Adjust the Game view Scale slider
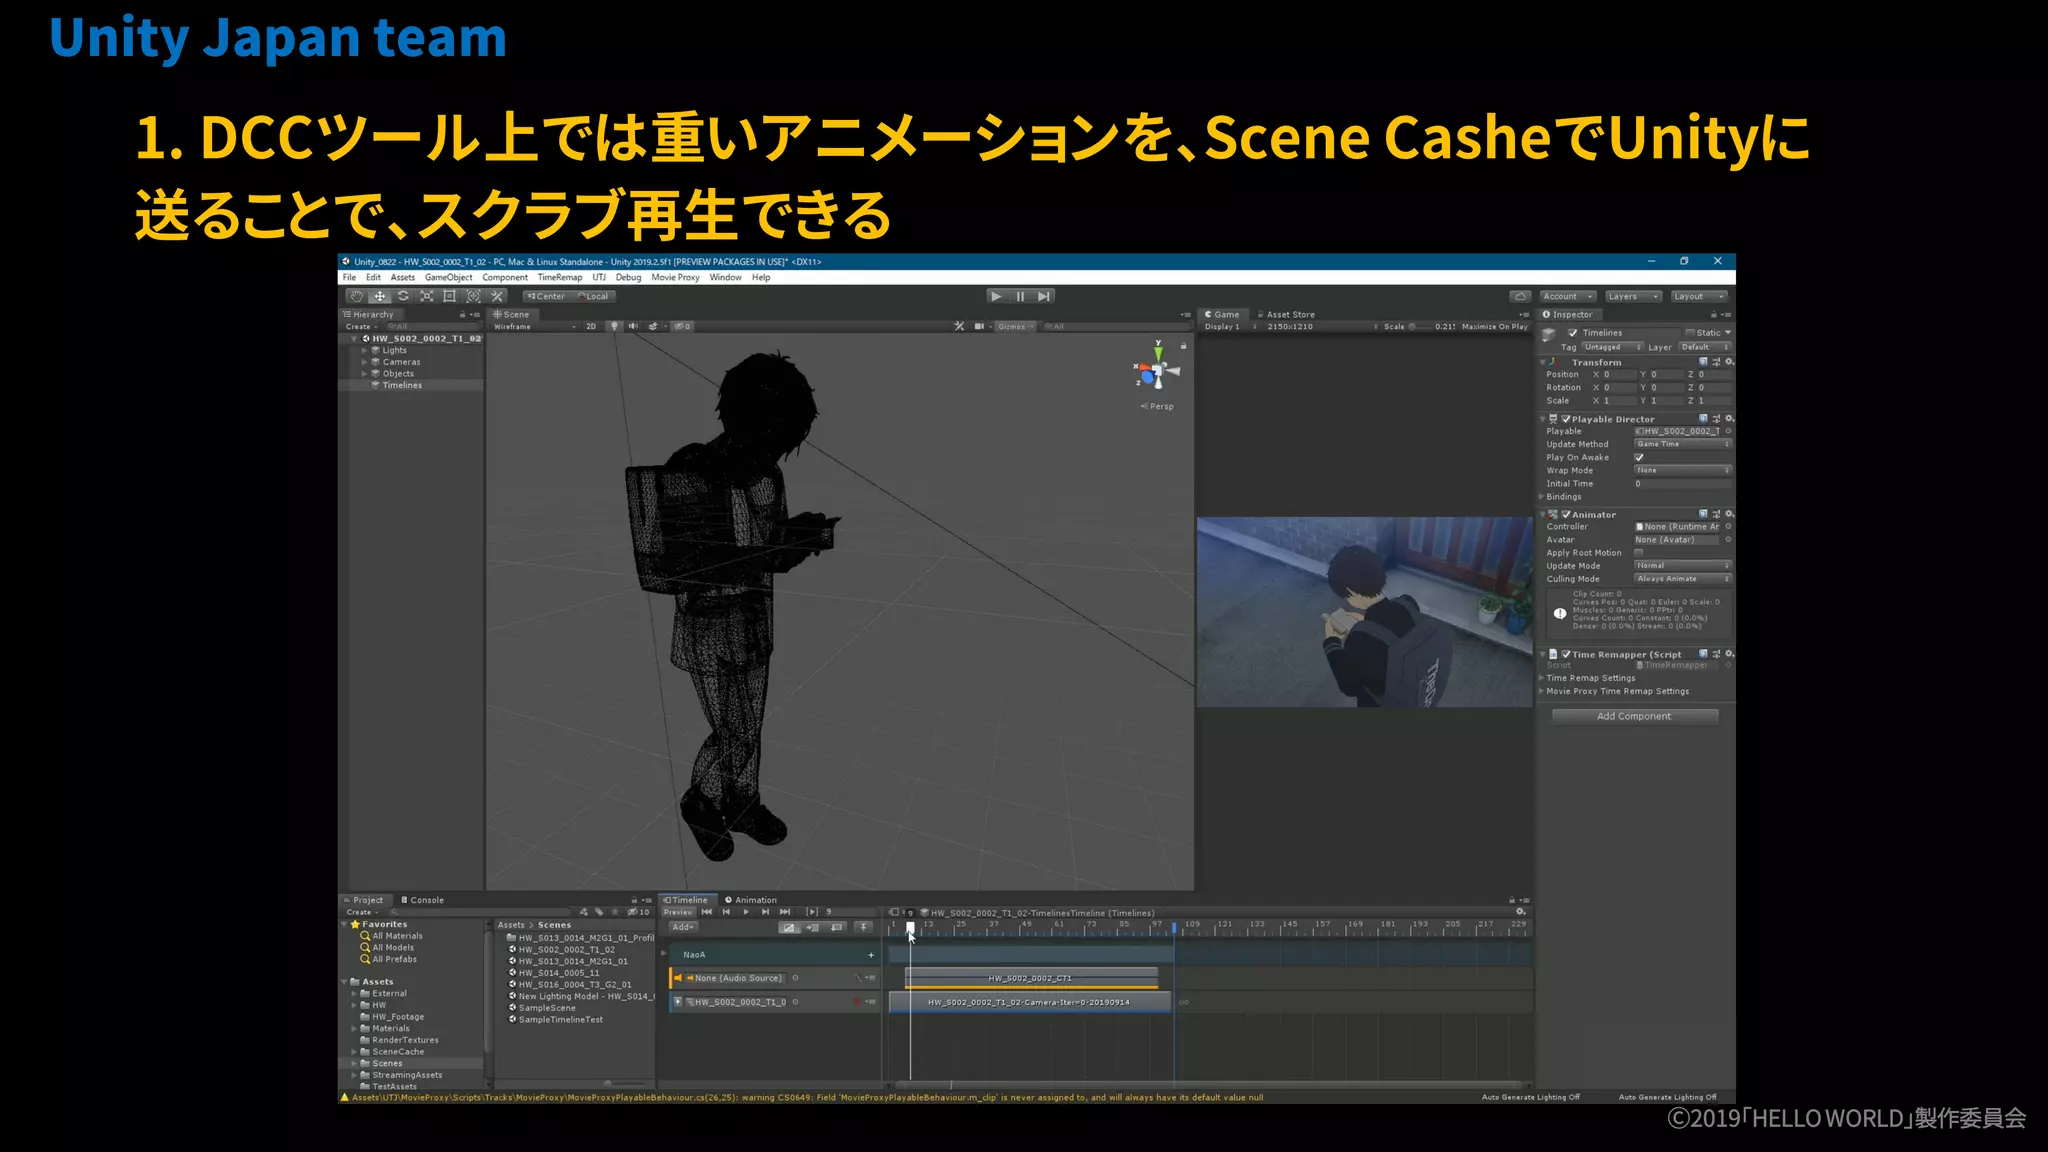 tap(1419, 326)
